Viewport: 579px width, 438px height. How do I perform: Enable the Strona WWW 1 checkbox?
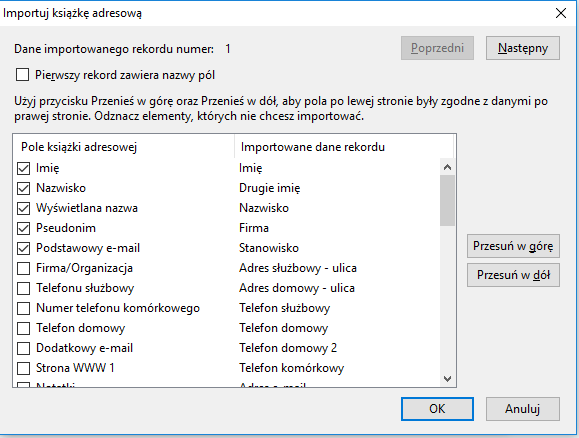coord(24,368)
